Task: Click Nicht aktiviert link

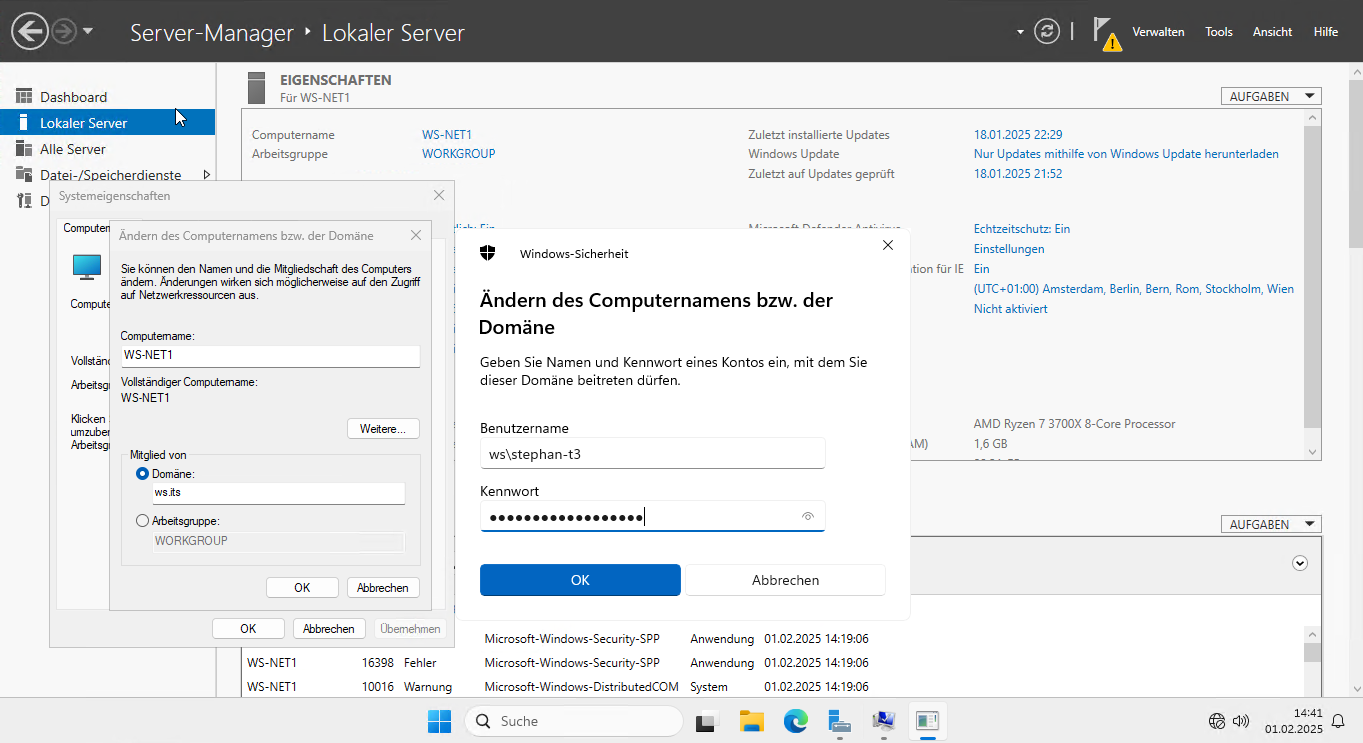Action: pyautogui.click(x=1011, y=309)
